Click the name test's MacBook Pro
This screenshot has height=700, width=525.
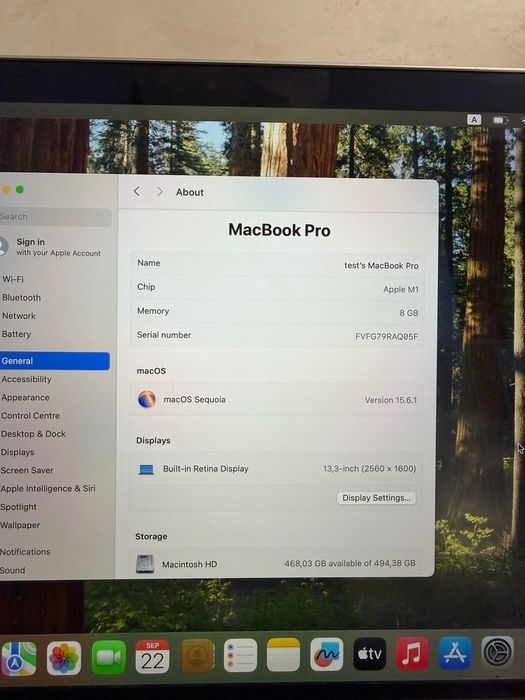[381, 266]
